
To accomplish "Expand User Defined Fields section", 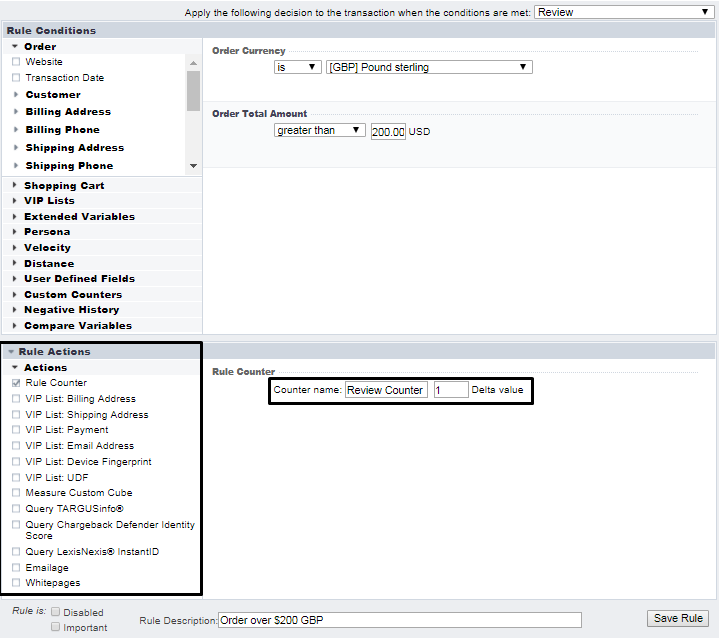I will point(15,278).
